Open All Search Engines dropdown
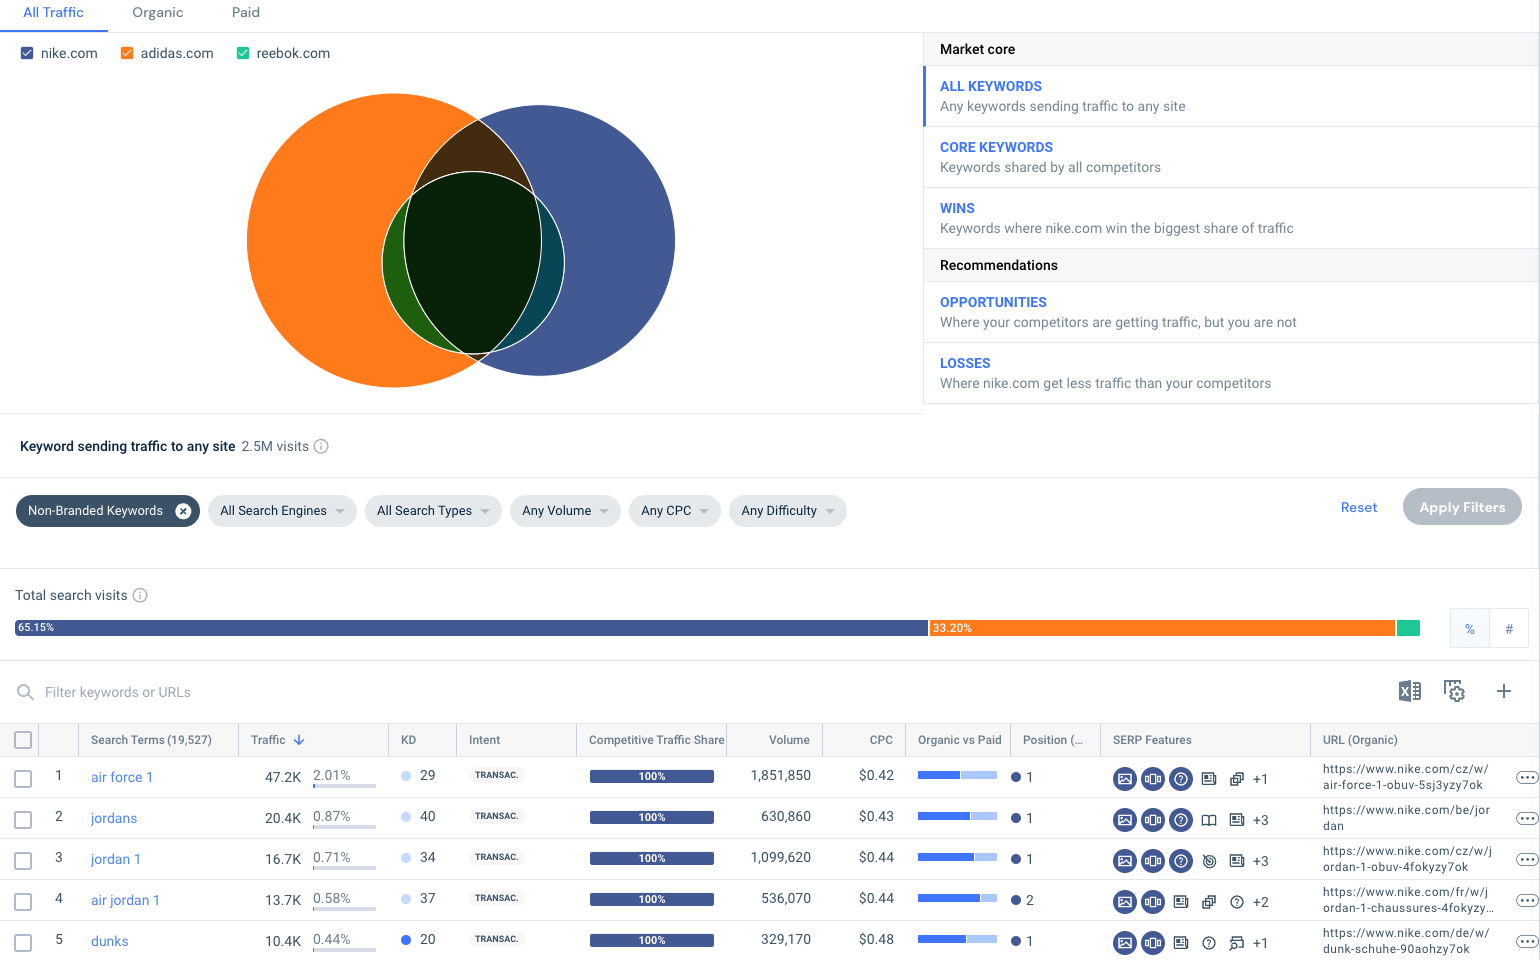Viewport: 1540px width, 960px height. coord(282,511)
